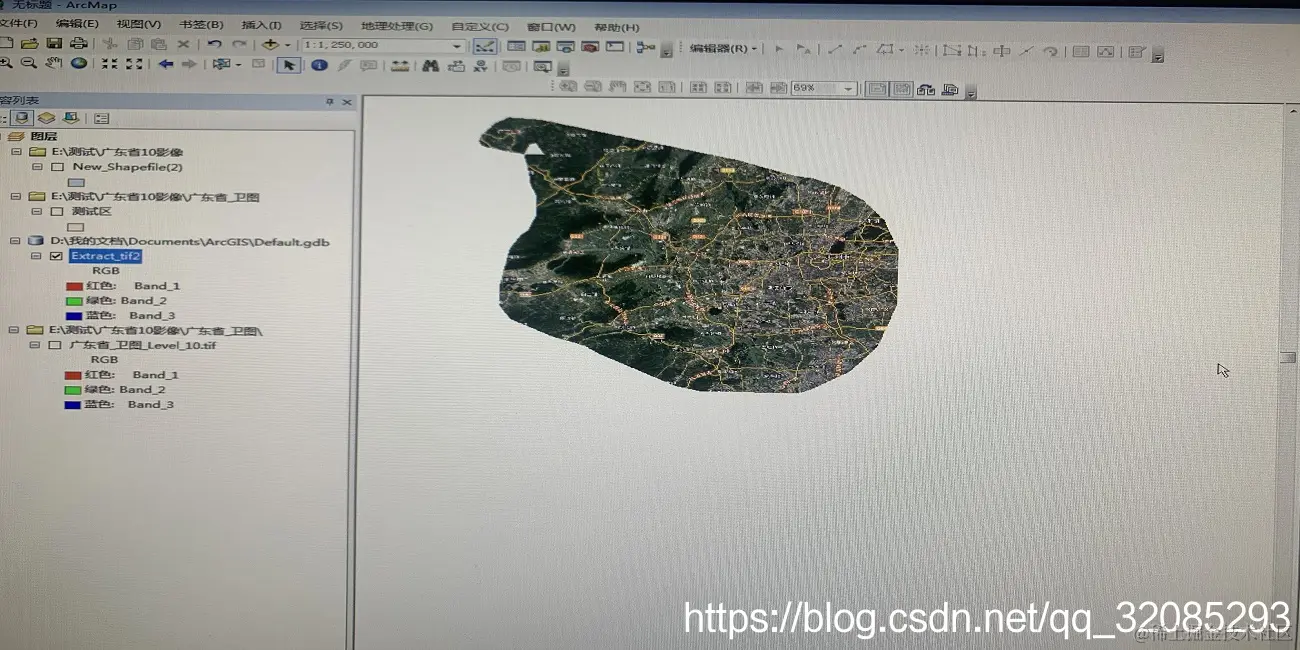Open the 书签(B) menu
The image size is (1300, 650).
[201, 24]
